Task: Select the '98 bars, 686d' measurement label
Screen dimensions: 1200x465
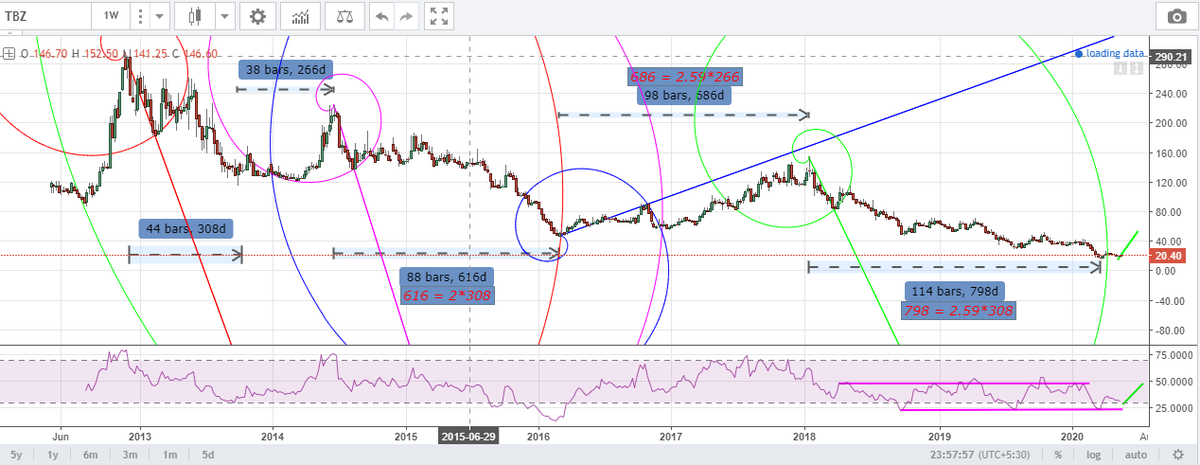Action: (x=682, y=95)
